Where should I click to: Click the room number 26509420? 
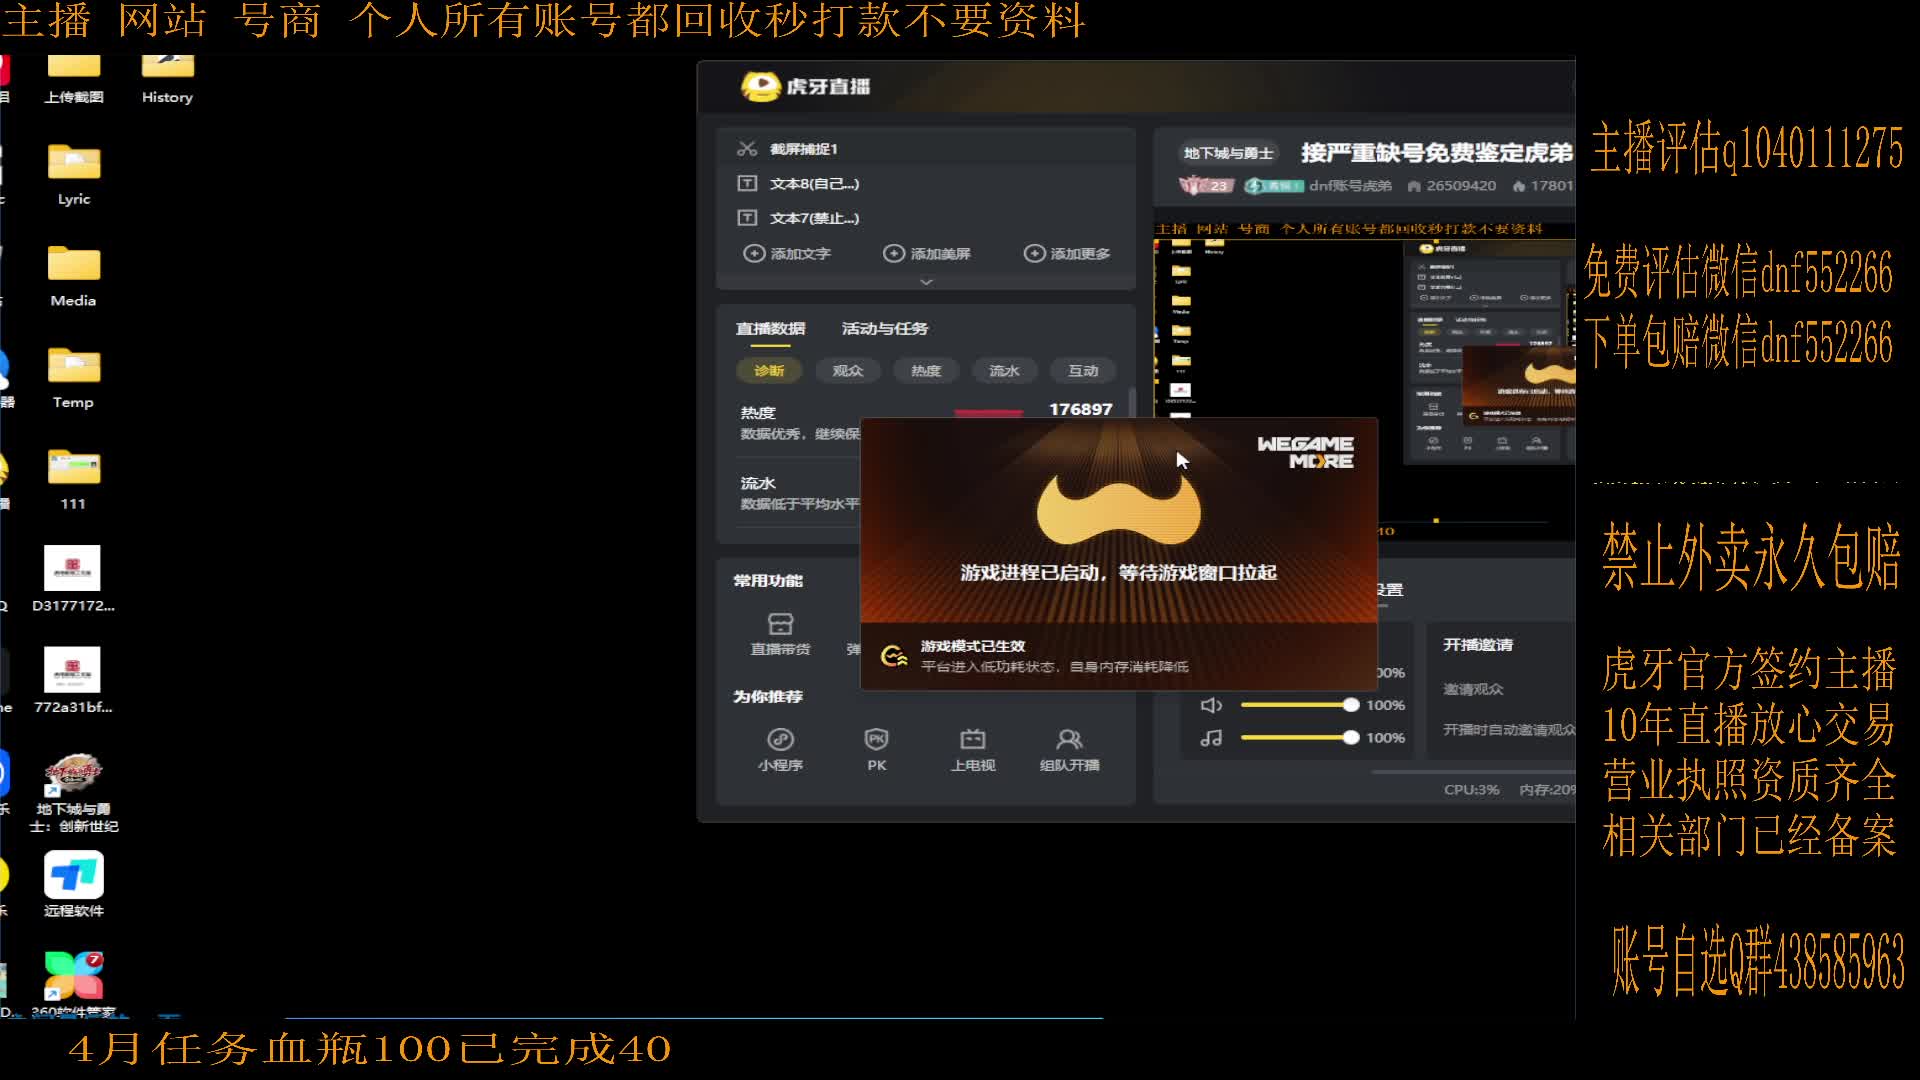point(1451,186)
